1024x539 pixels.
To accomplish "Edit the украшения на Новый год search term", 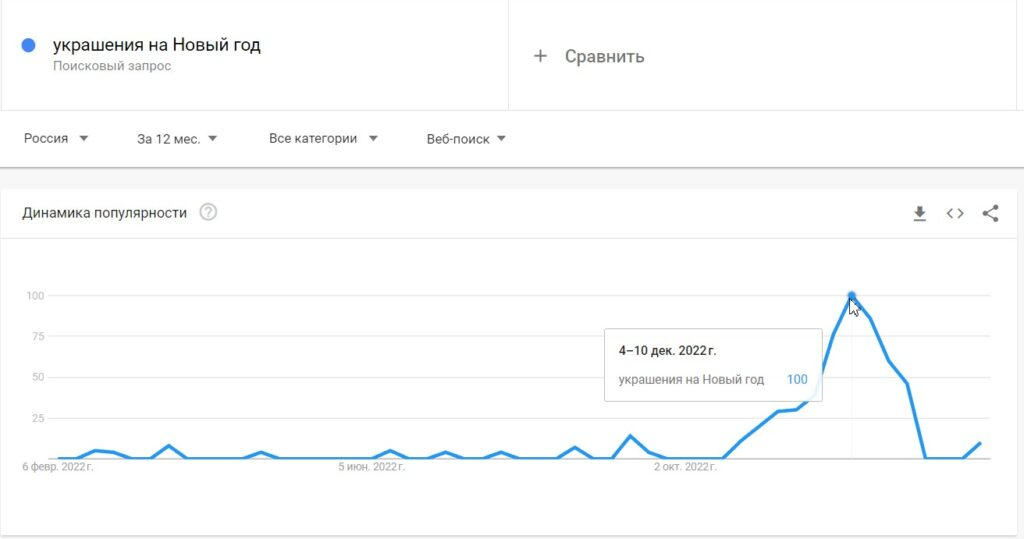I will [157, 45].
